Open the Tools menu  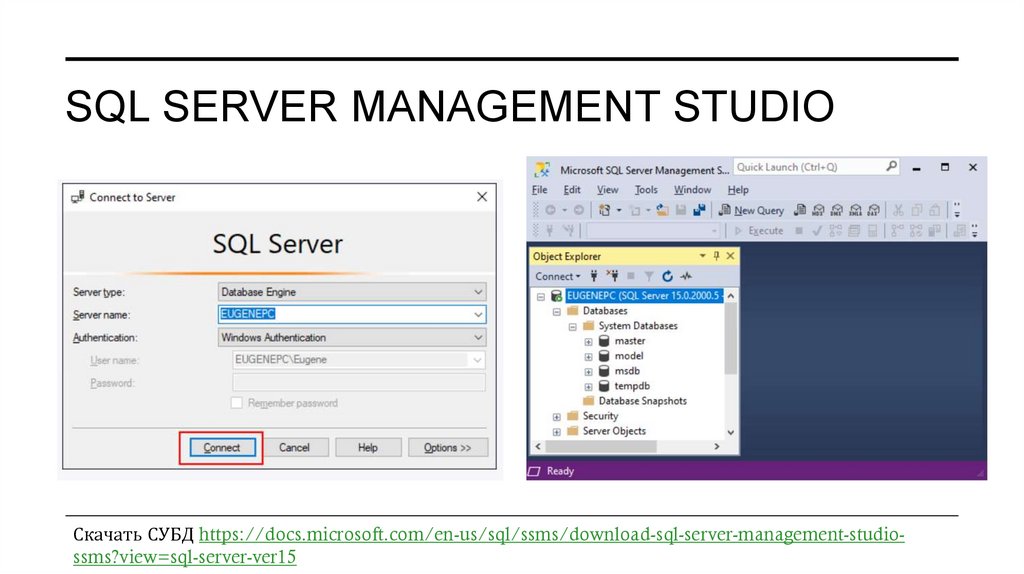(x=646, y=189)
